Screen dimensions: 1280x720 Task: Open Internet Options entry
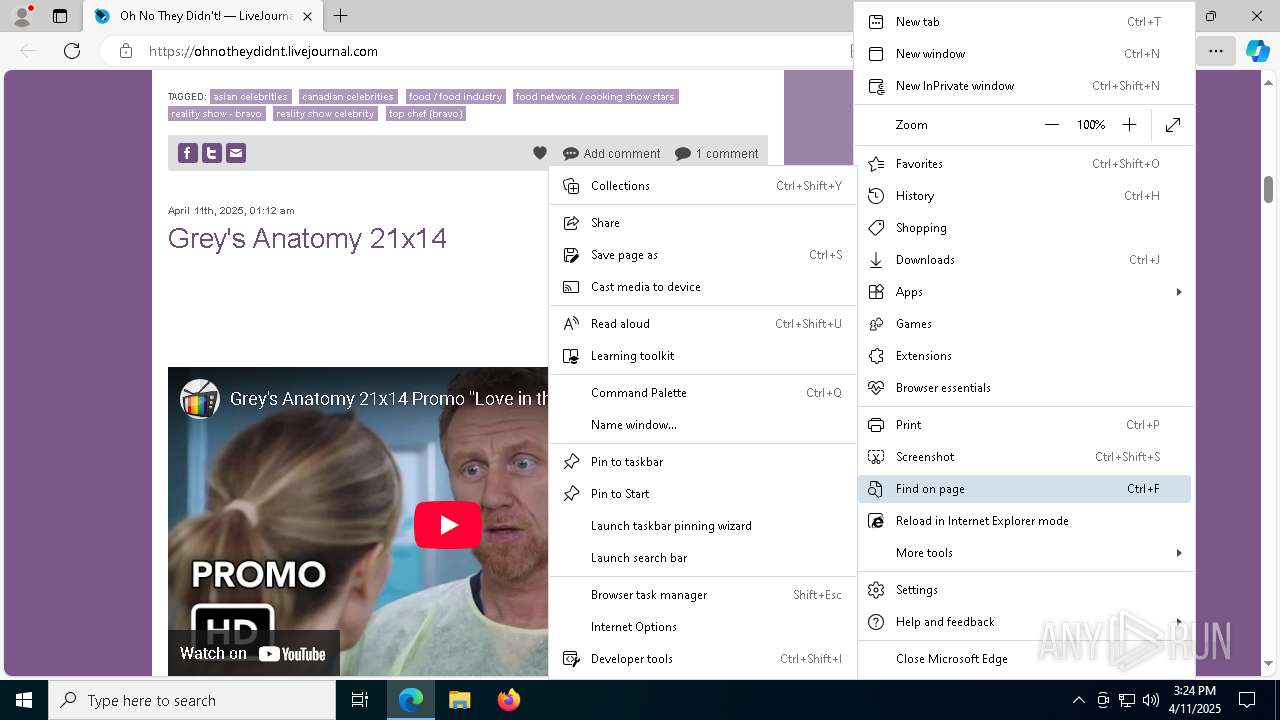(703, 627)
